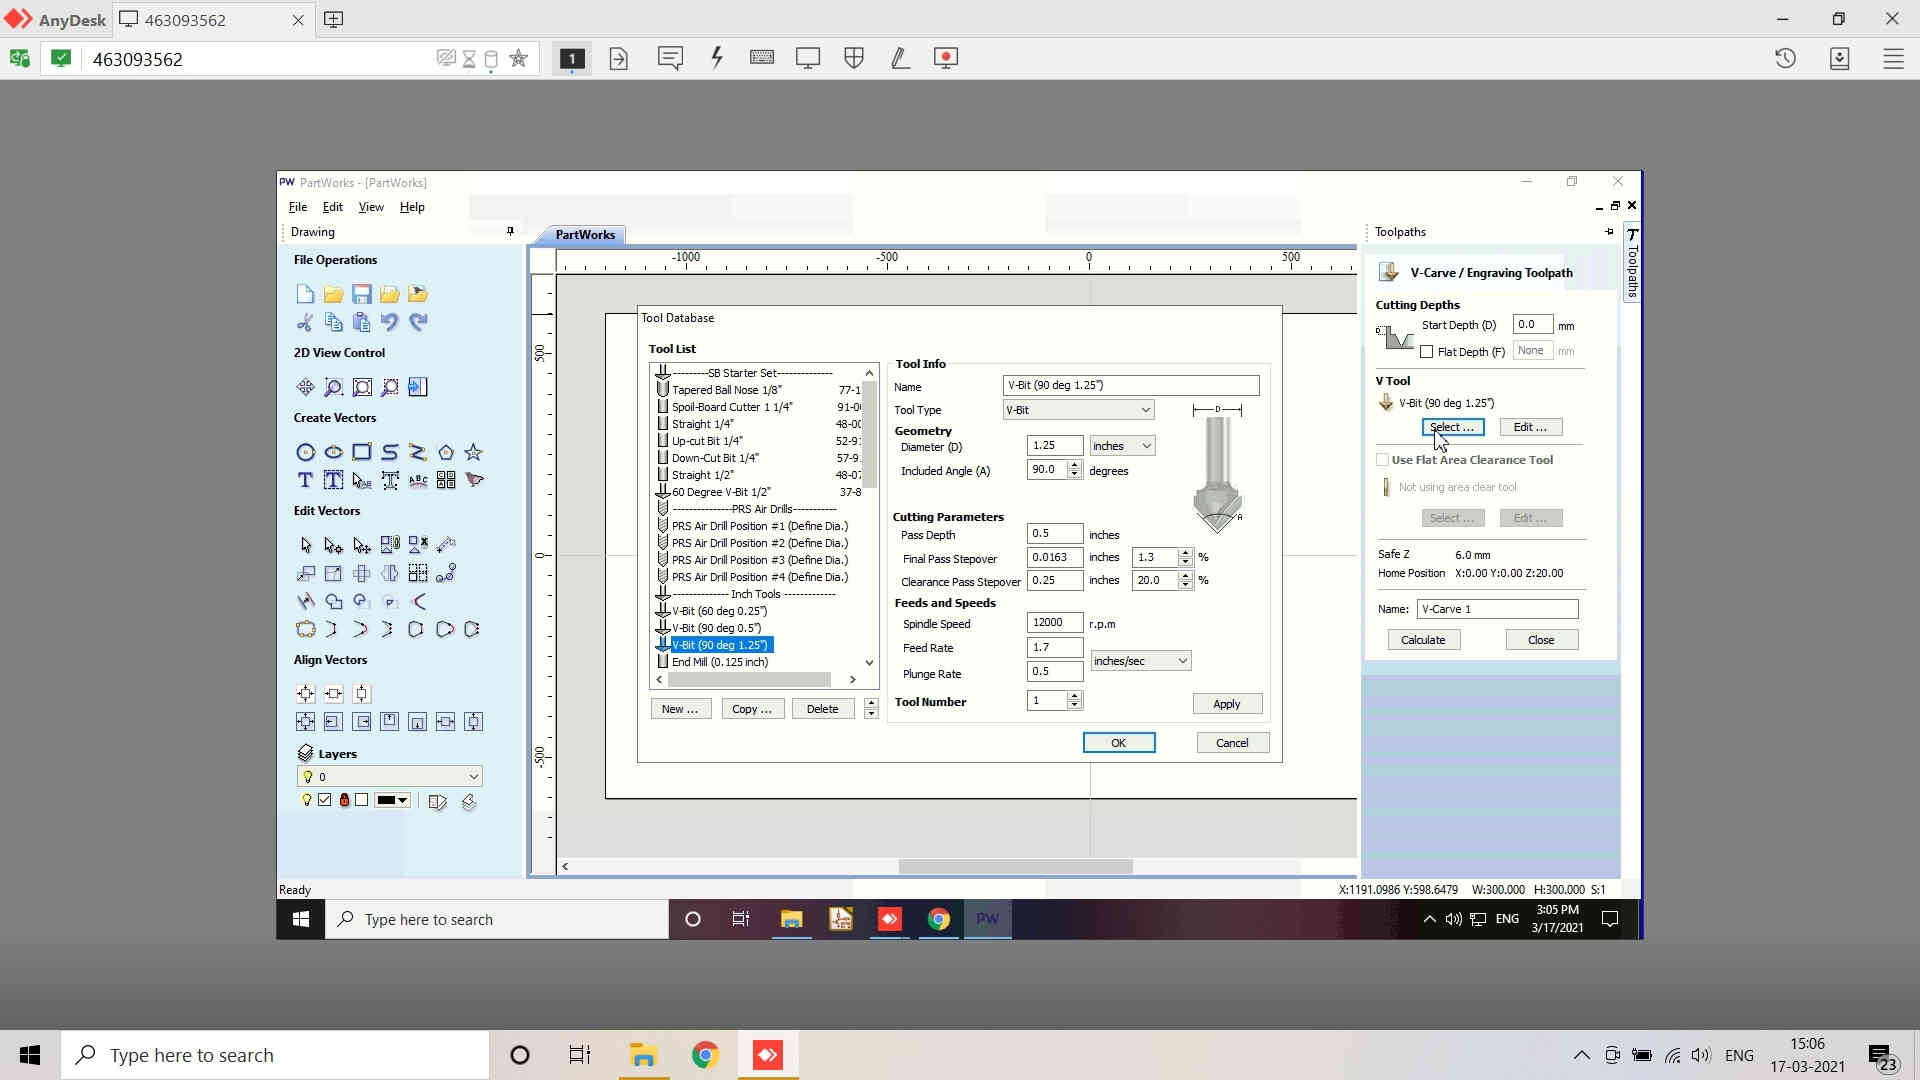Click the Undo arrow icon
1920x1080 pixels.
[389, 322]
